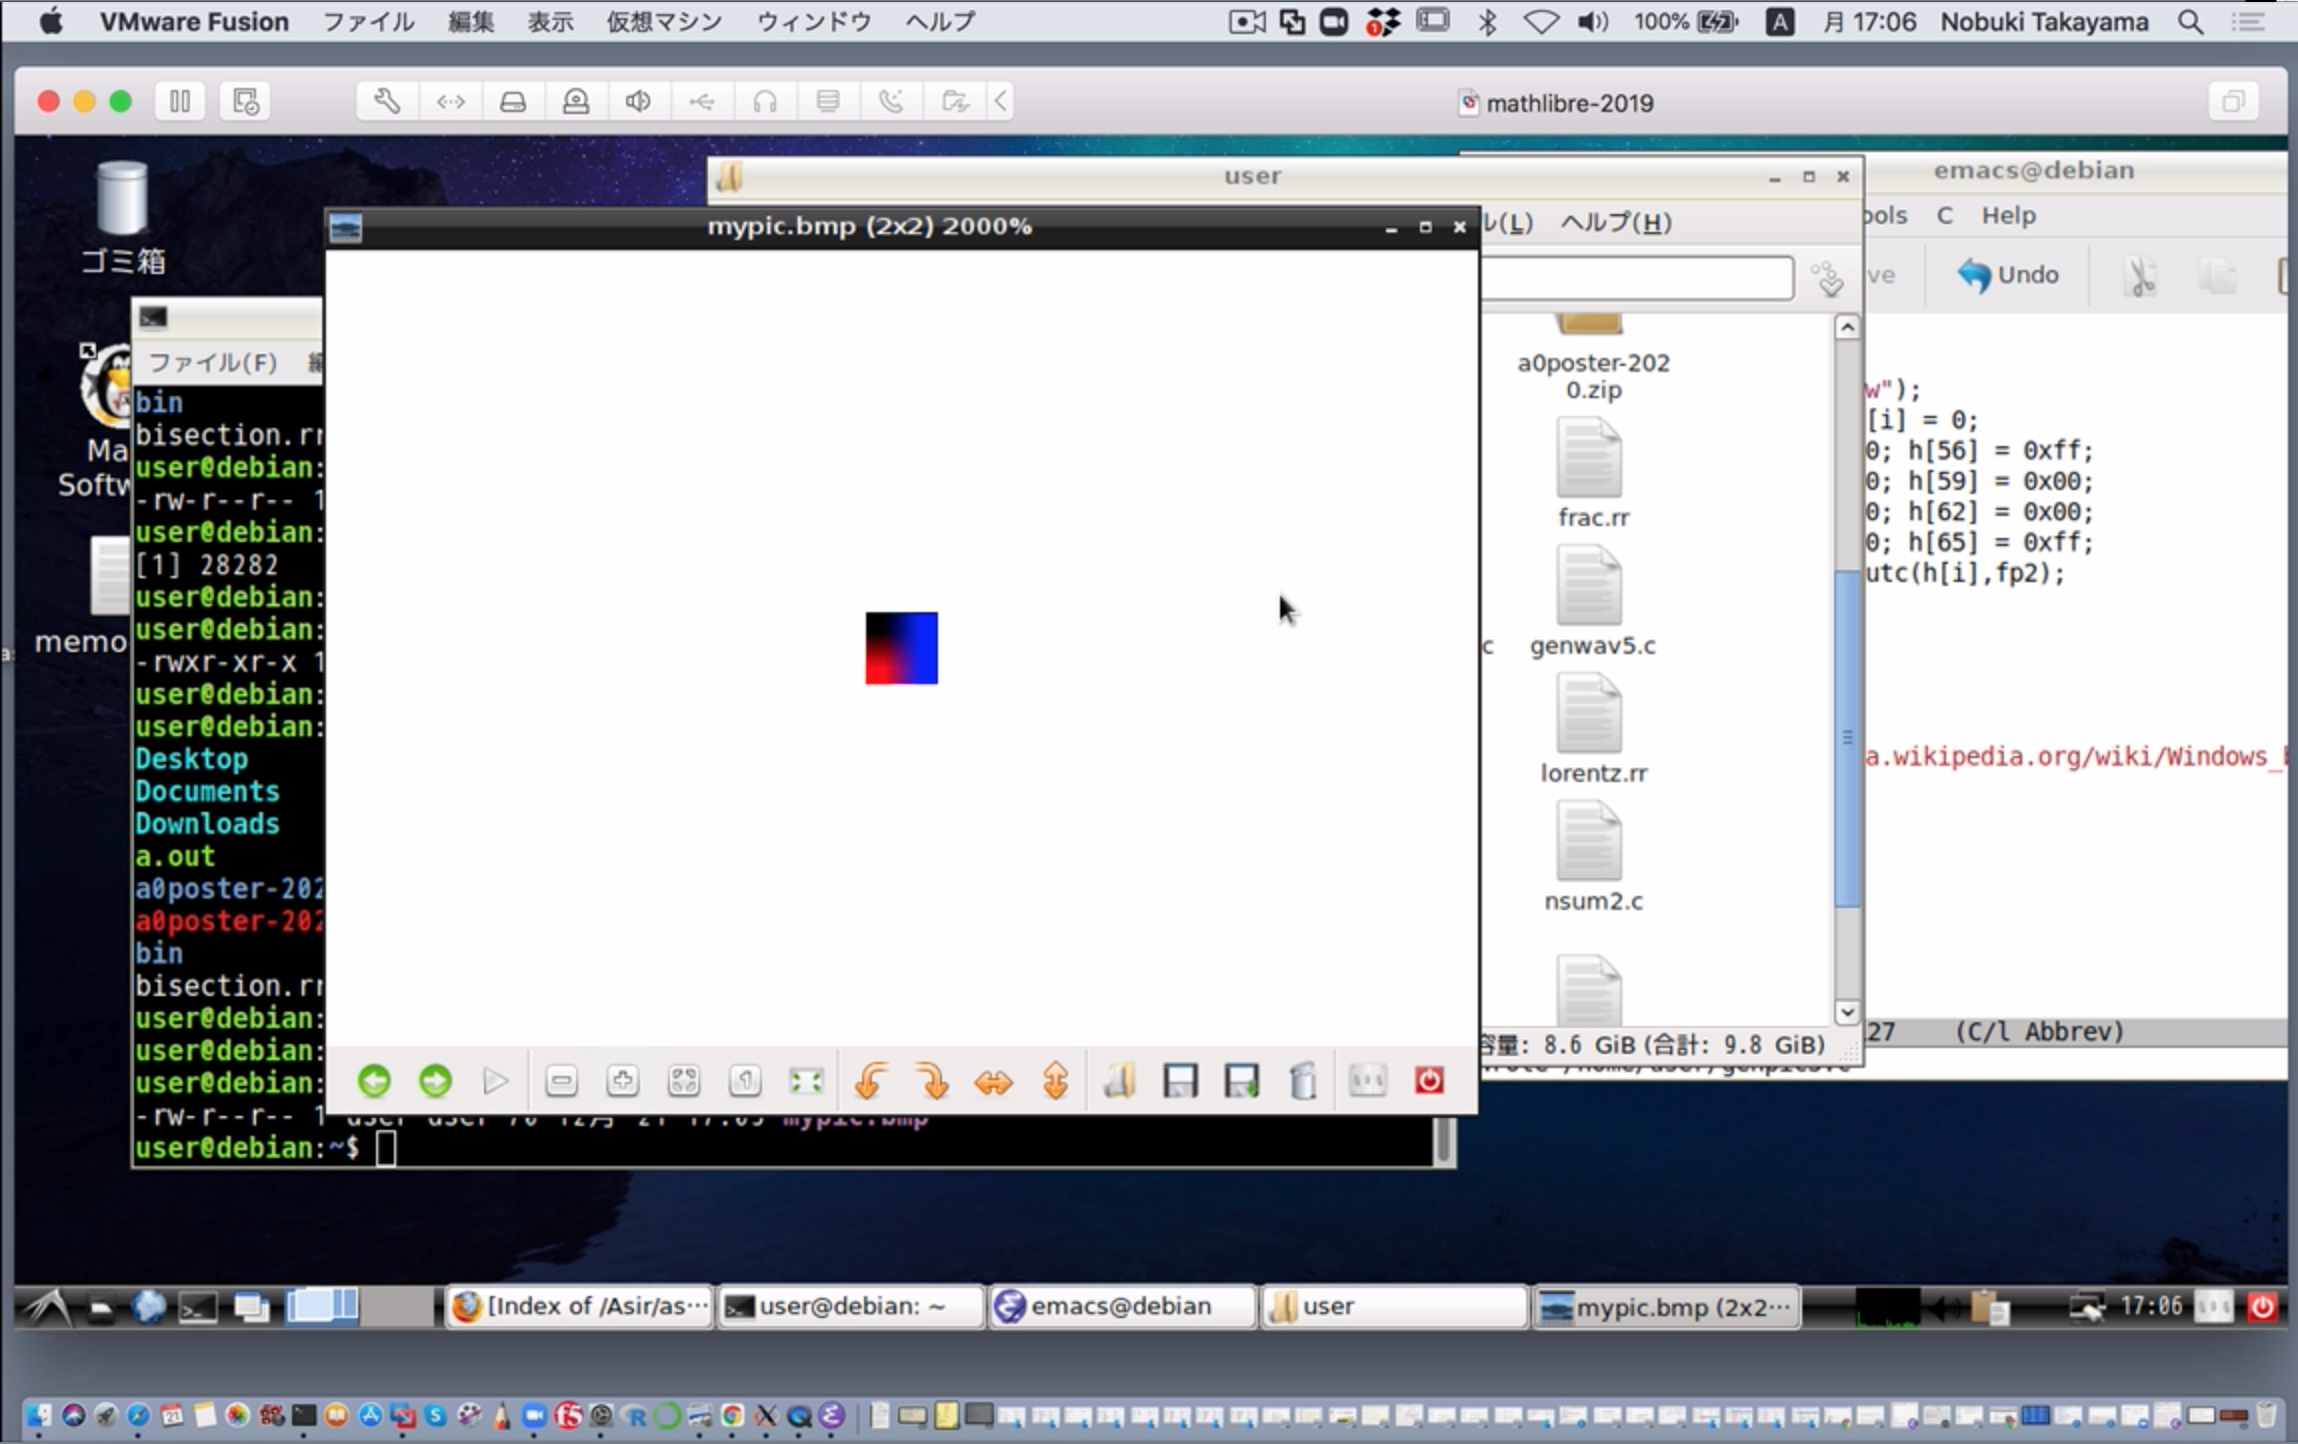Screen dimensions: 2298x1444
Task: Switch to user file manager in taskbar
Action: point(1394,1306)
